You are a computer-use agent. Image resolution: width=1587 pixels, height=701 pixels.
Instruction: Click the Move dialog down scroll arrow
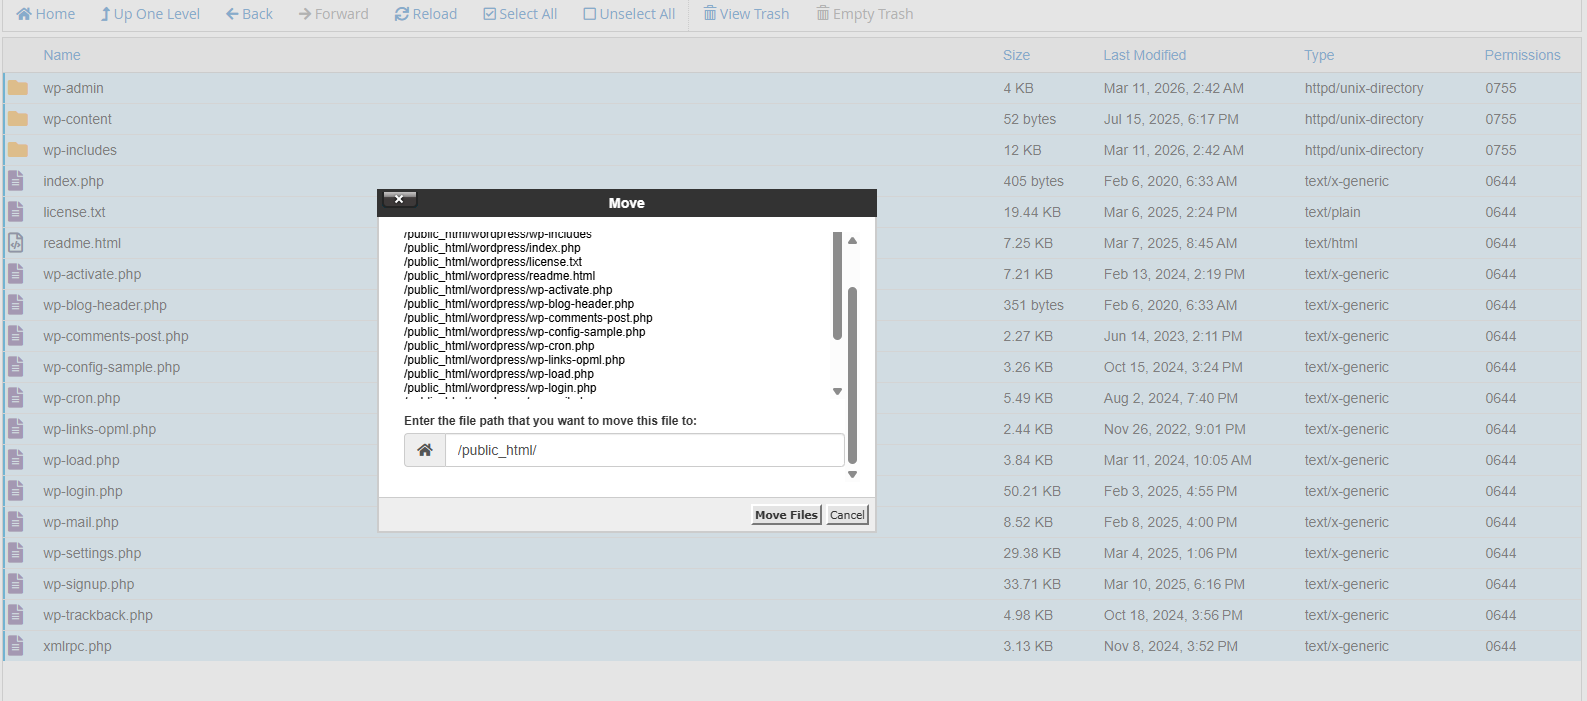[853, 475]
